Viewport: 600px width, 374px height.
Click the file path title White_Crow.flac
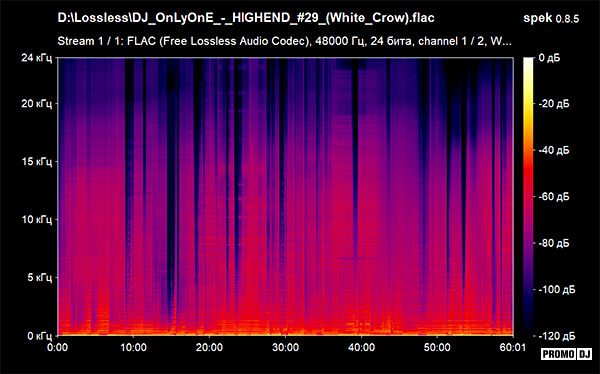click(246, 18)
